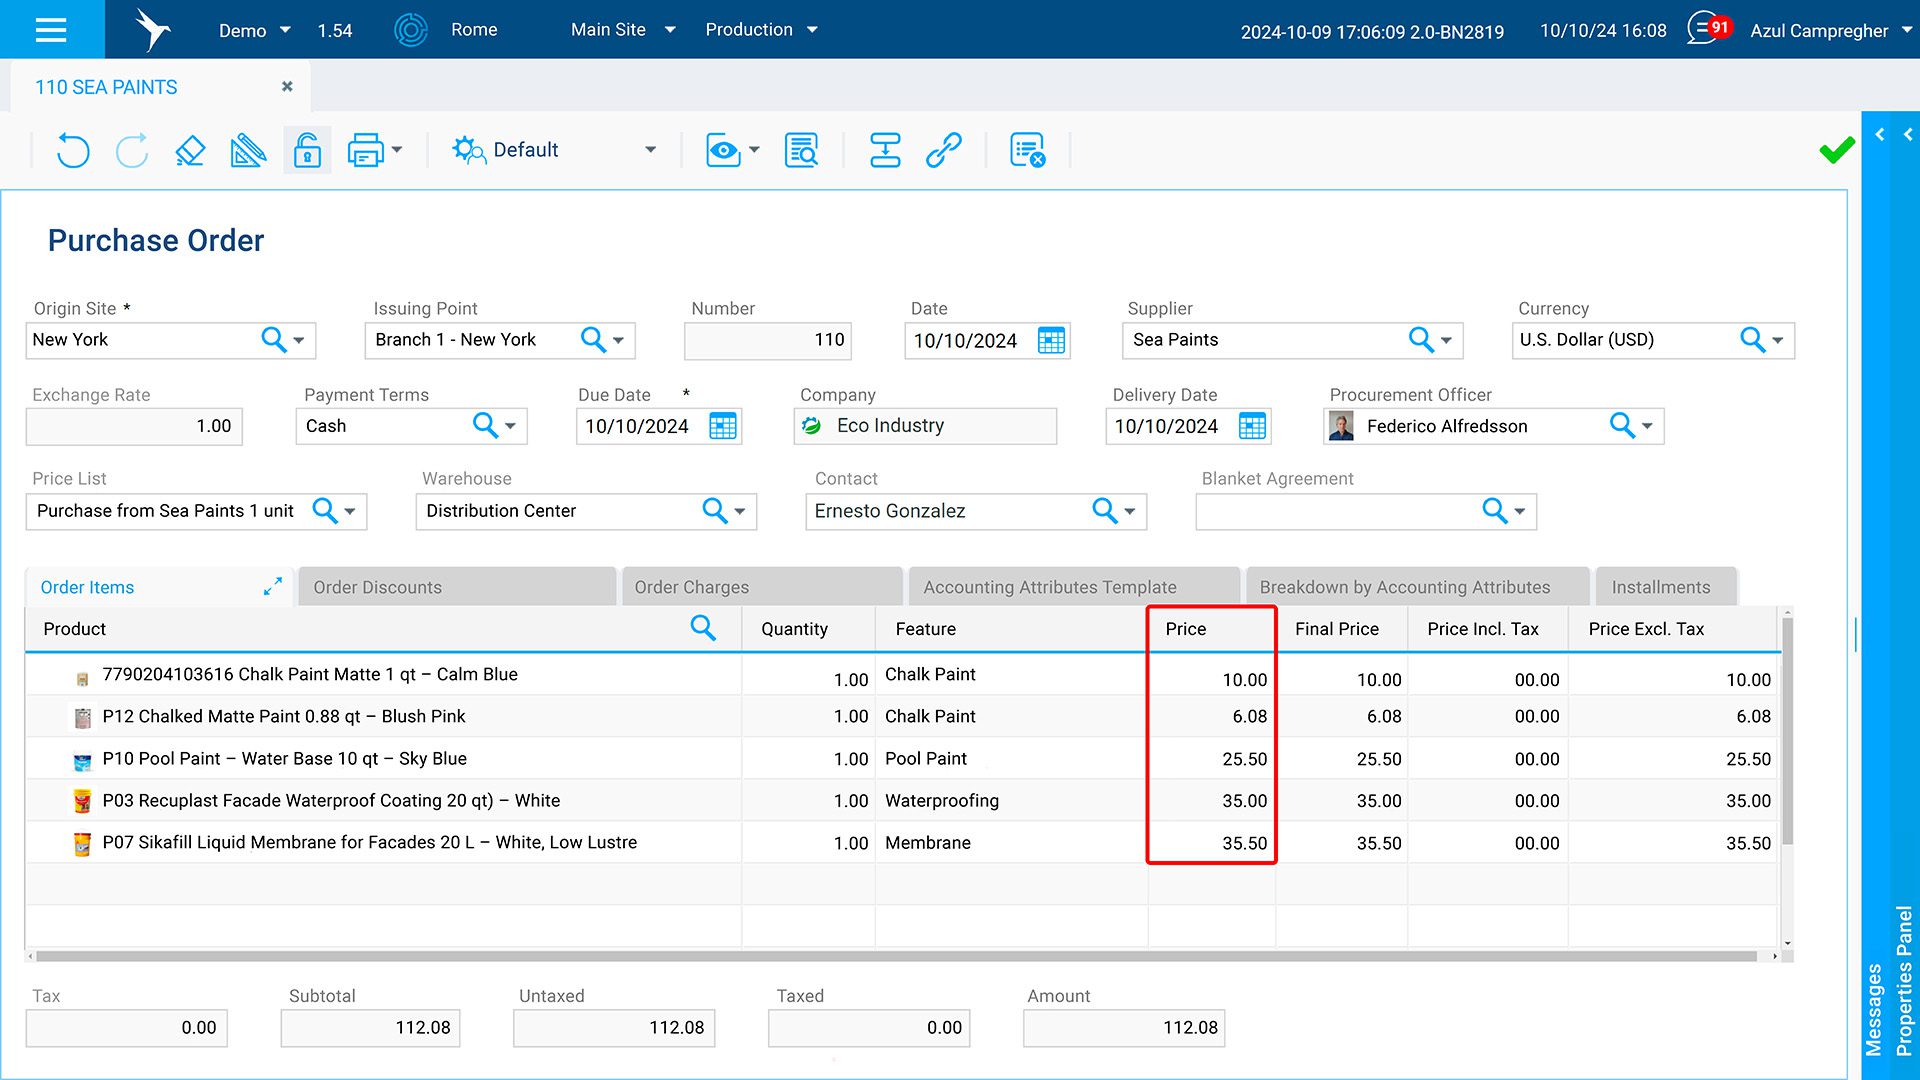
Task: Click the Currency search magnifier button
Action: [x=1752, y=340]
